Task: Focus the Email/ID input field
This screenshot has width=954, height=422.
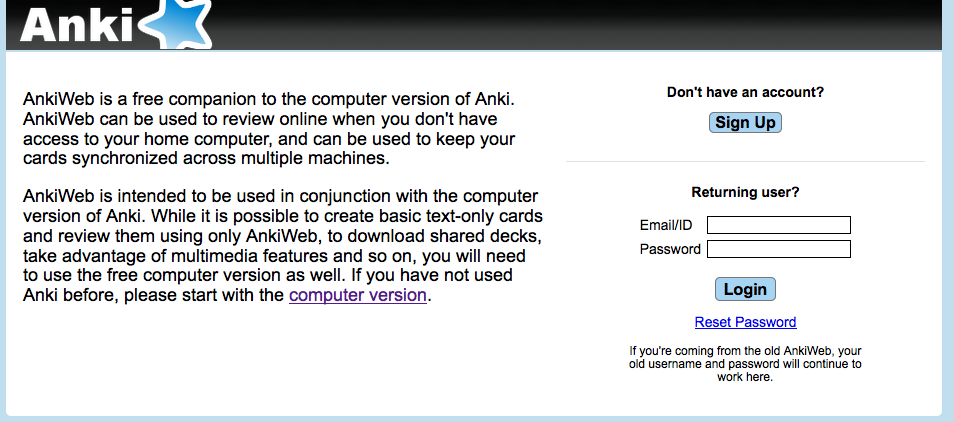Action: pyautogui.click(x=779, y=225)
